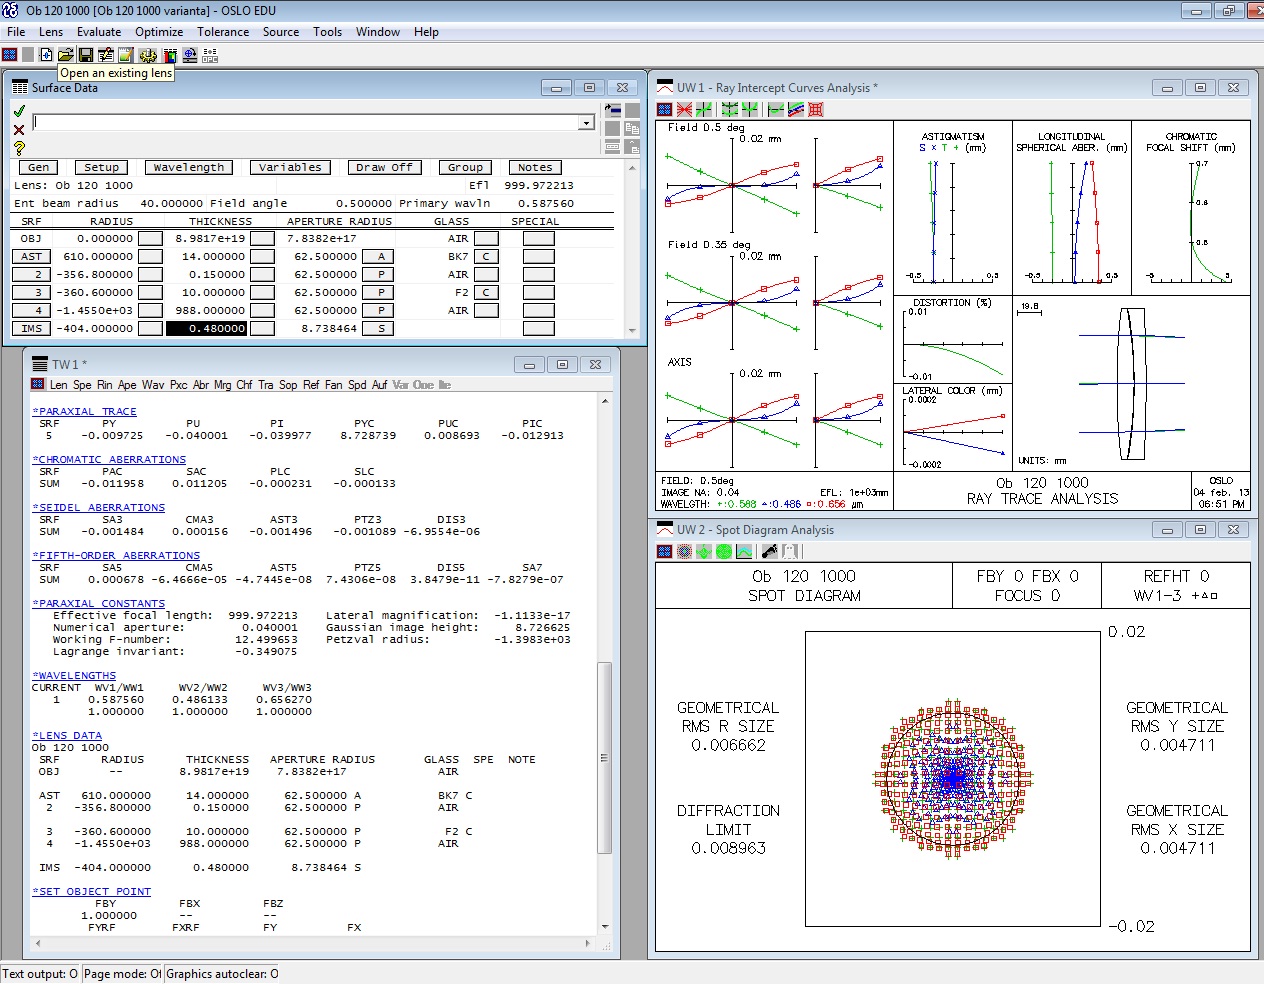This screenshot has height=984, width=1264.
Task: Click the blue window setup icon in main toolbar
Action: (x=10, y=55)
